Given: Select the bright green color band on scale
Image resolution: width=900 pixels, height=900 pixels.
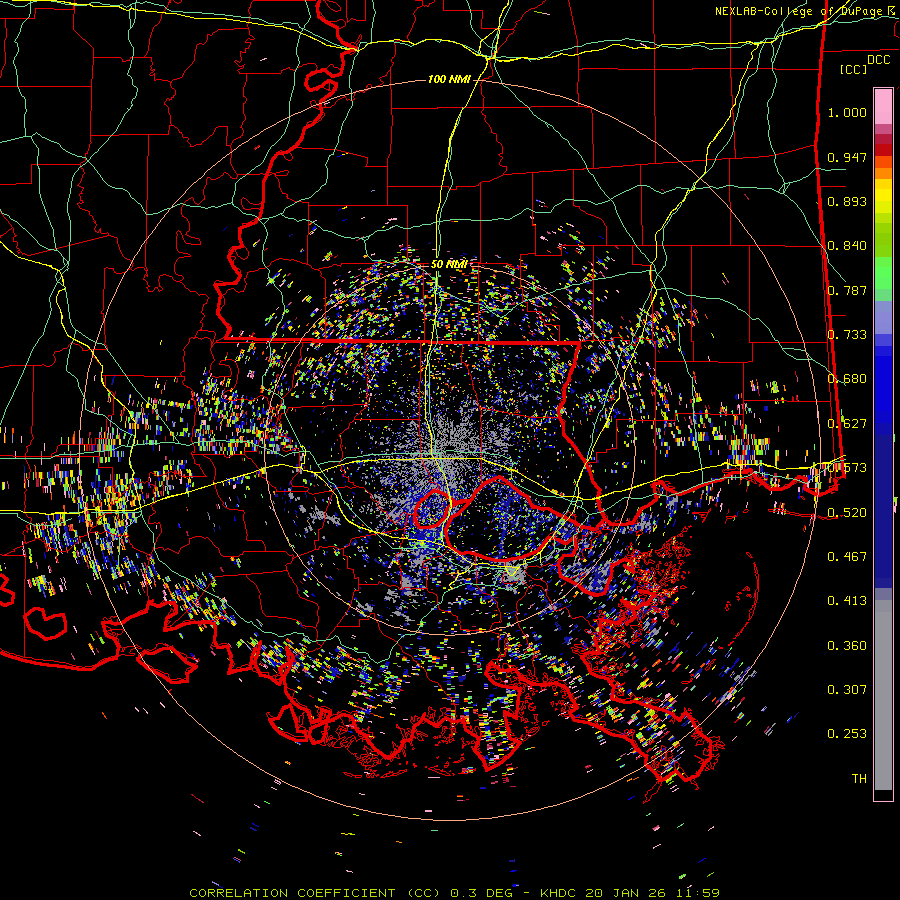Looking at the screenshot, I should point(883,273).
